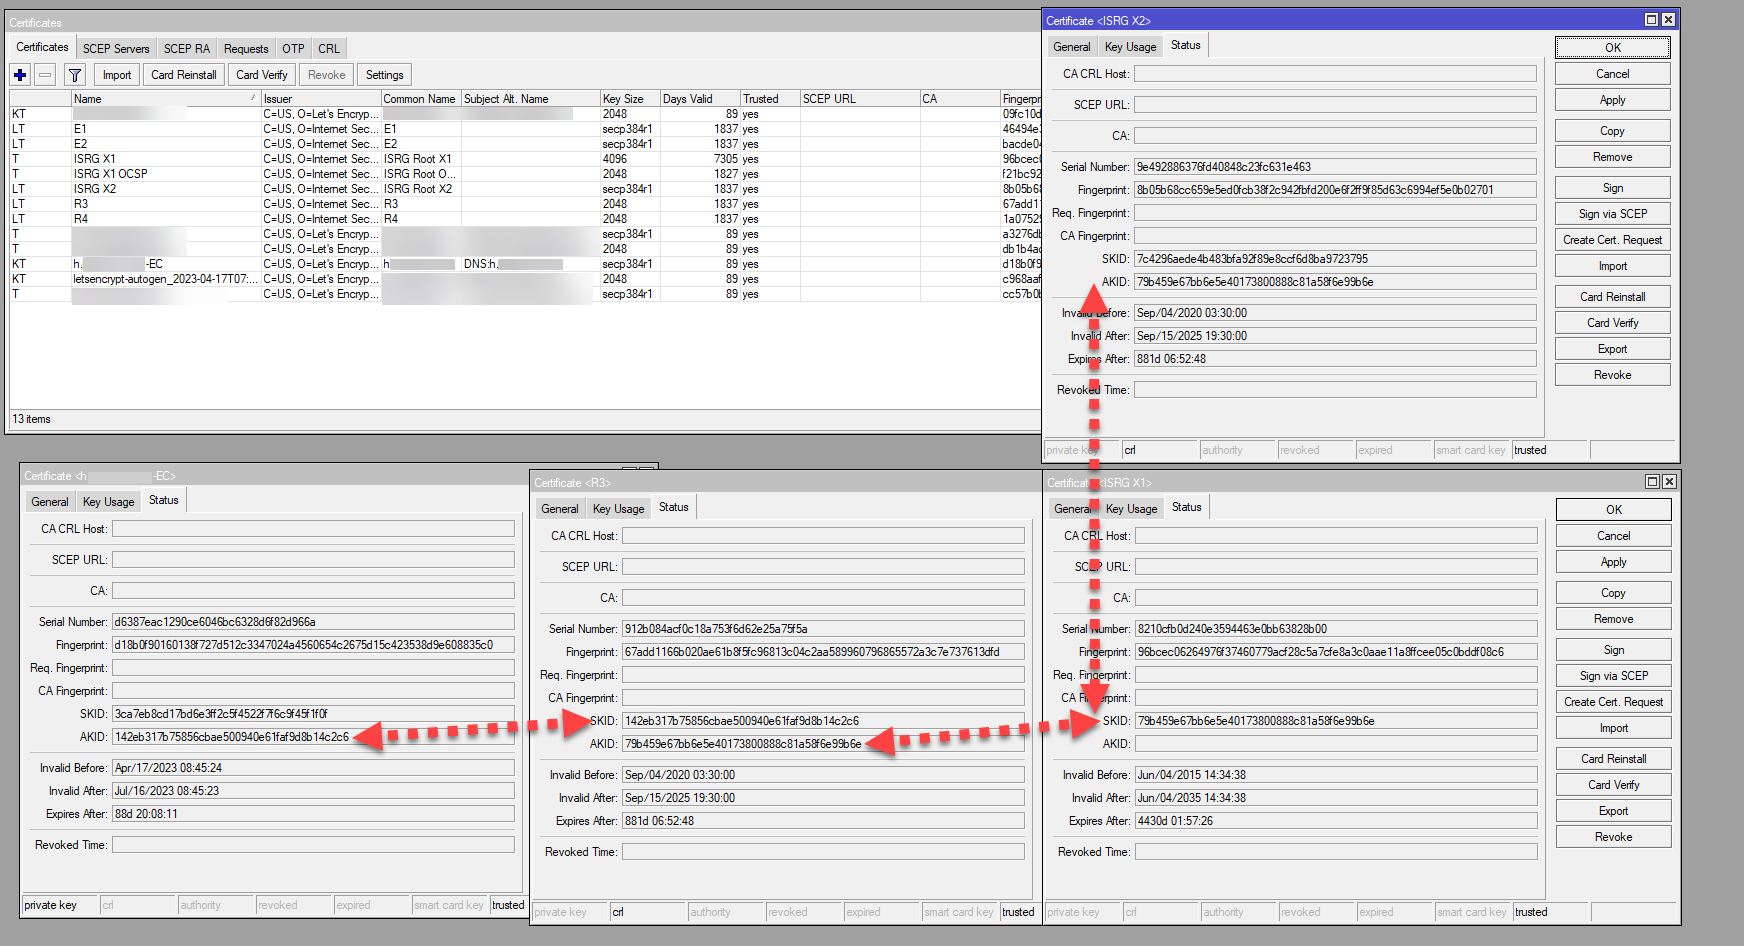Click the SKID field in ISRG X2 window

[x=1335, y=259]
